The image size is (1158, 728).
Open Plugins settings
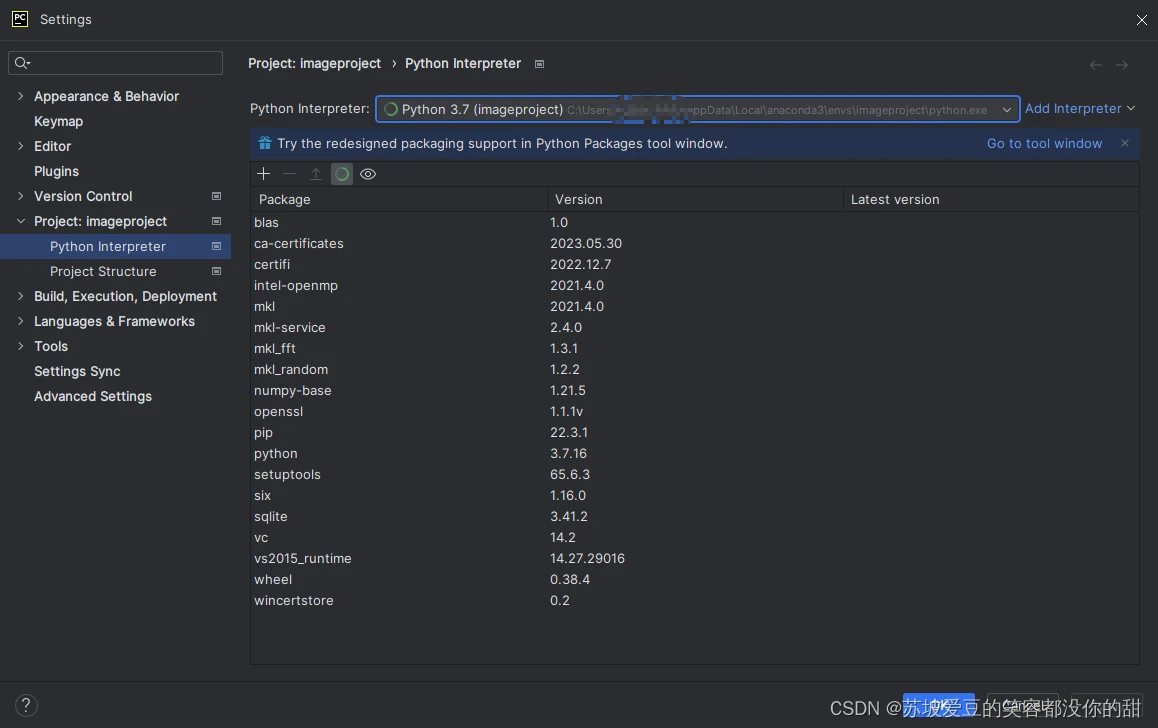click(x=56, y=171)
